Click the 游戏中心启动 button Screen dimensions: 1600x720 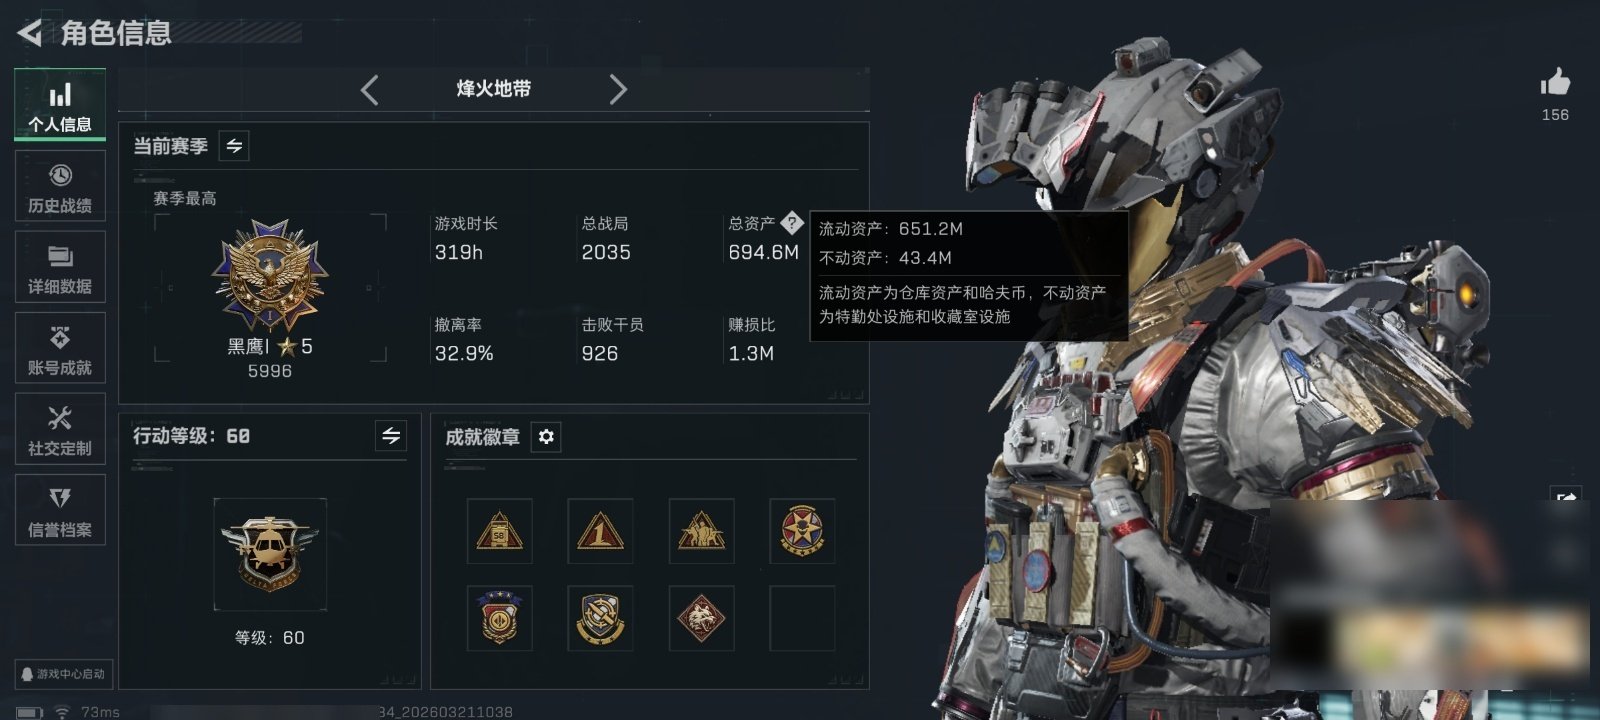point(62,674)
